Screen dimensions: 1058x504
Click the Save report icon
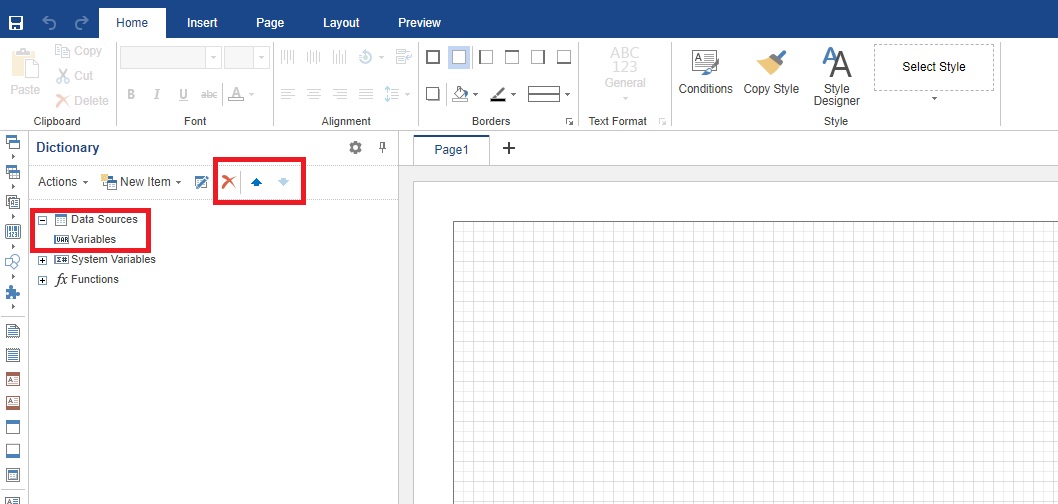click(15, 23)
